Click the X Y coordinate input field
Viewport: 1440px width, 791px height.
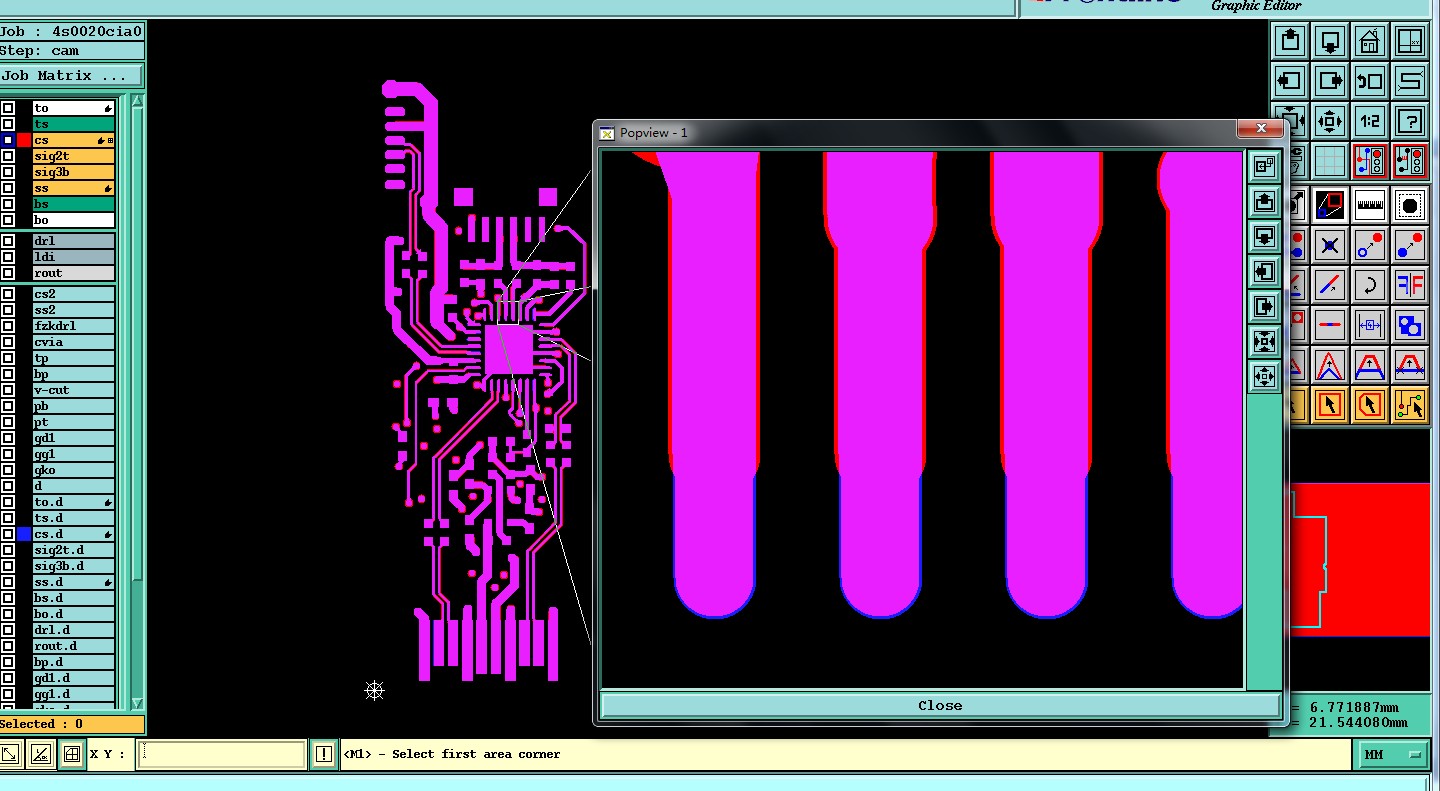click(x=221, y=754)
